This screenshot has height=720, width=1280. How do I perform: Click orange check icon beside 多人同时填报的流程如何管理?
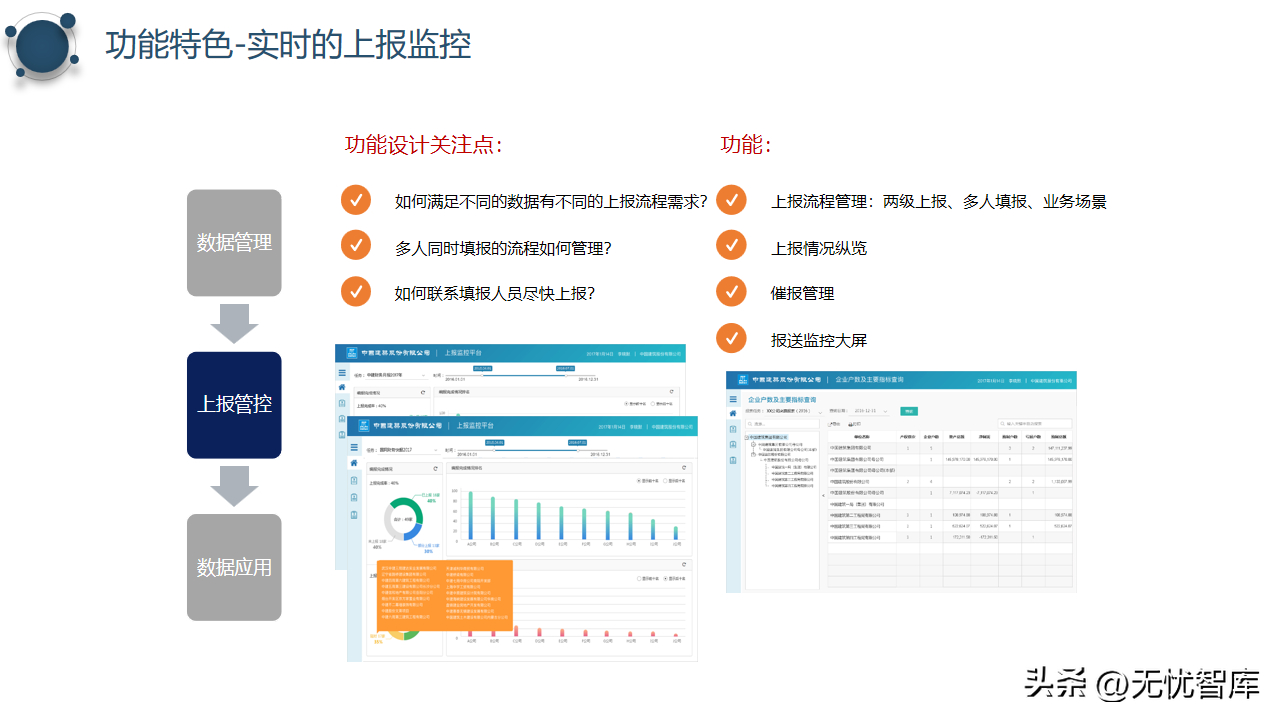click(356, 246)
